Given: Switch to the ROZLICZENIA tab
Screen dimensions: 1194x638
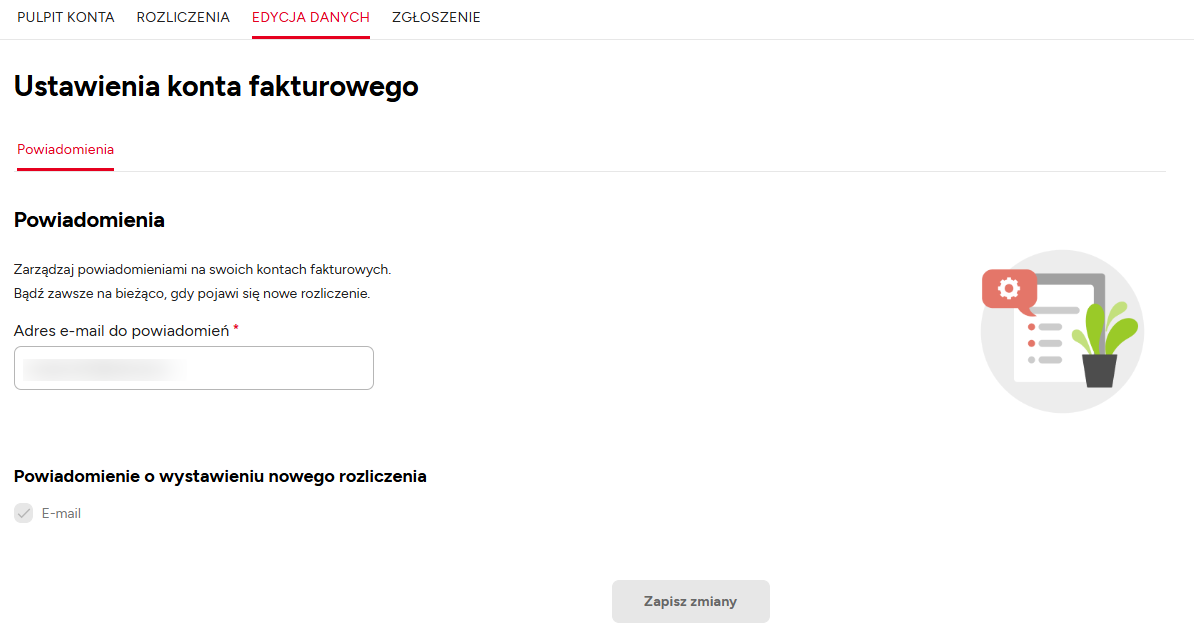Looking at the screenshot, I should (183, 17).
